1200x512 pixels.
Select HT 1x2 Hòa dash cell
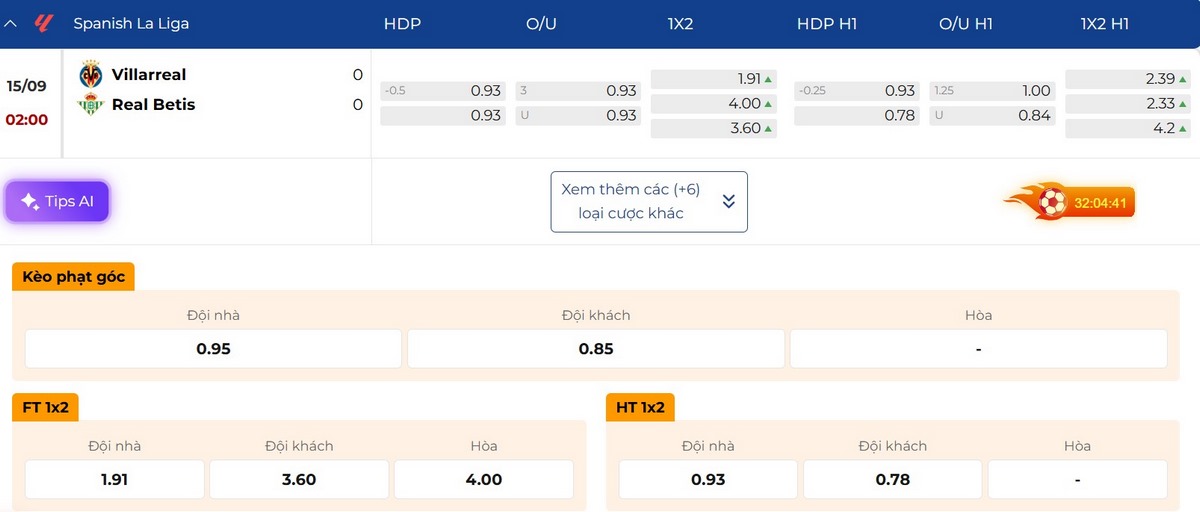coord(1078,479)
